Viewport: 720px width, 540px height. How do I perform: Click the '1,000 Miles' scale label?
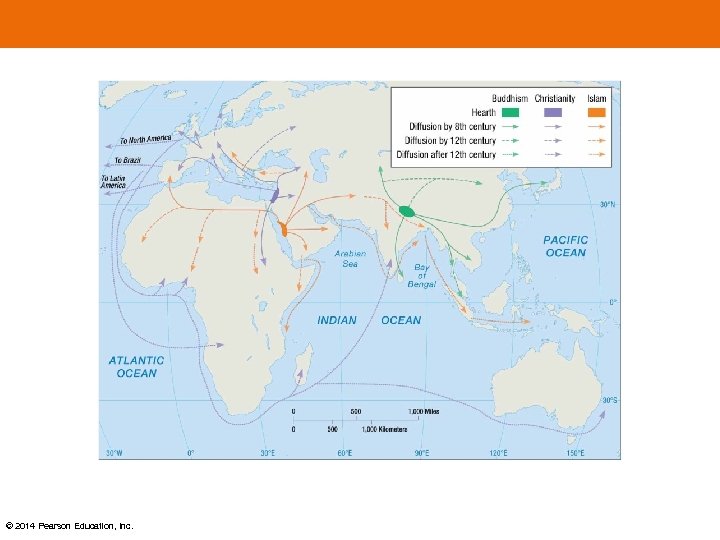423,411
